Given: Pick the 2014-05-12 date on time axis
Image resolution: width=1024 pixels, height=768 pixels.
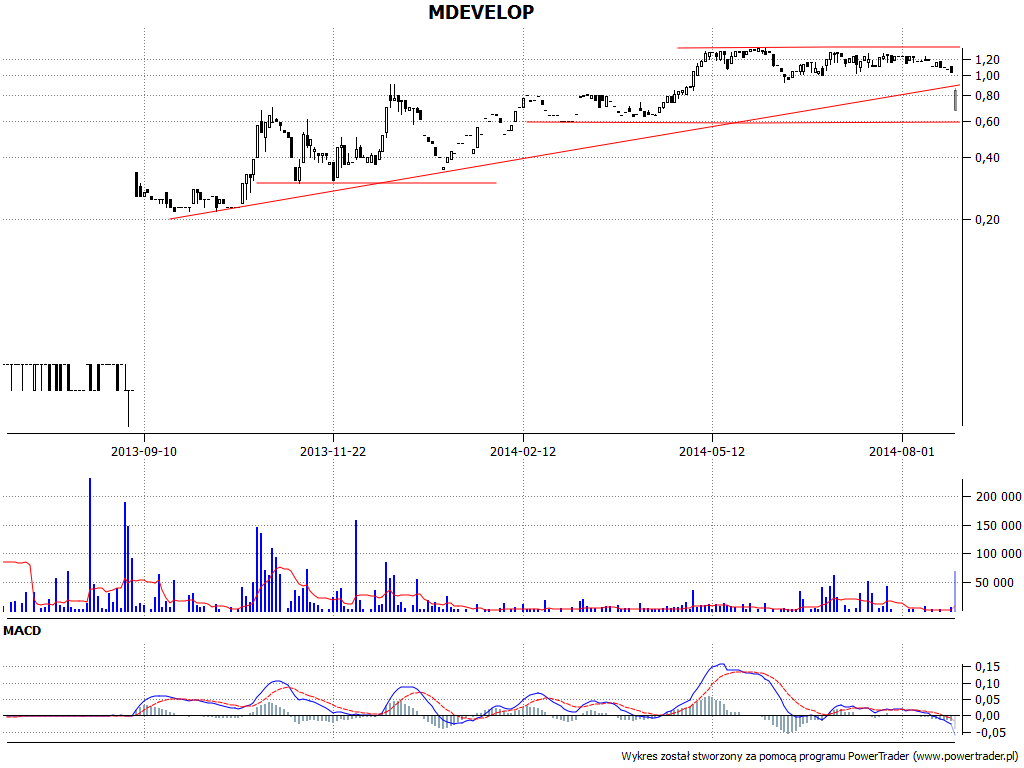Looking at the screenshot, I should click(x=712, y=451).
